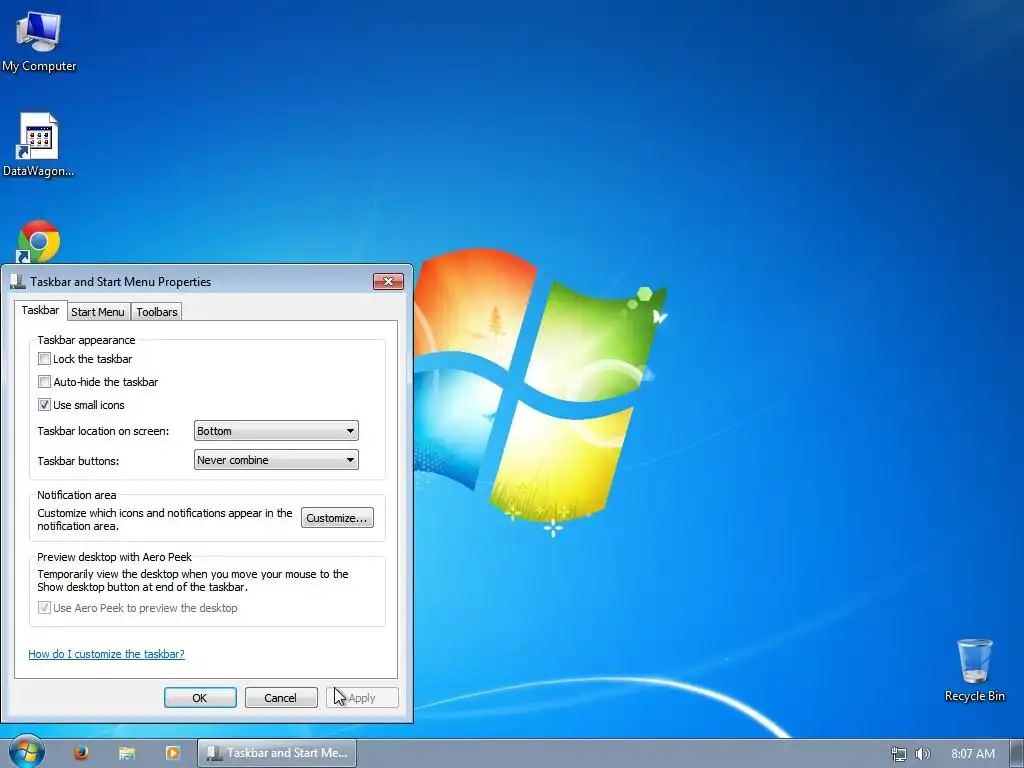Screen dimensions: 1024x768
Task: Click the volume speaker tray icon
Action: click(922, 754)
